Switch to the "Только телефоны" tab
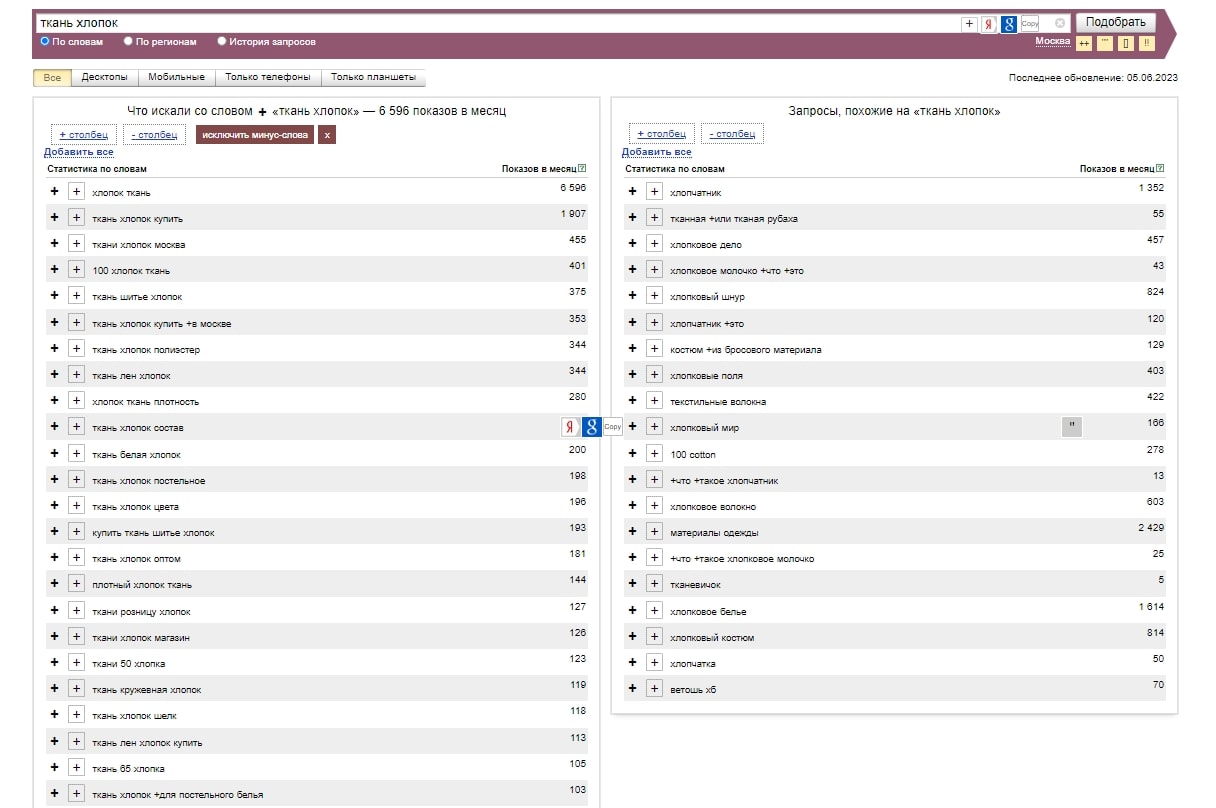The image size is (1216, 808). tap(267, 77)
